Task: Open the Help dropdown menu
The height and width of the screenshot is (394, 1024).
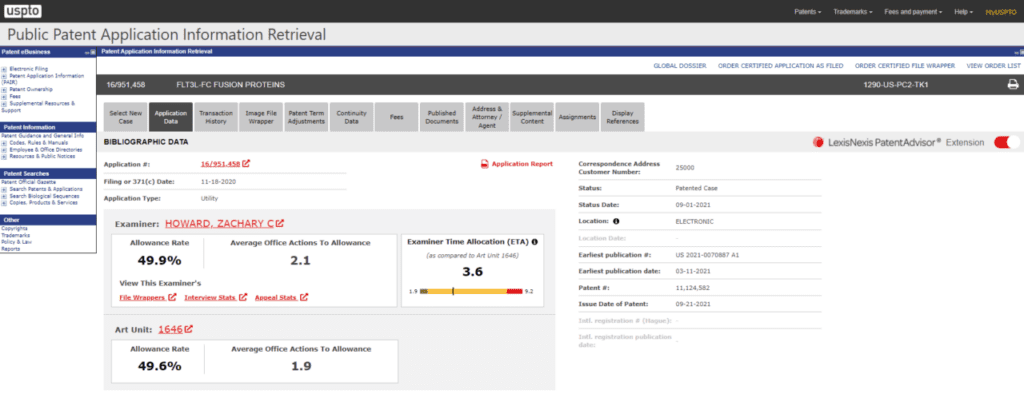Action: [963, 12]
